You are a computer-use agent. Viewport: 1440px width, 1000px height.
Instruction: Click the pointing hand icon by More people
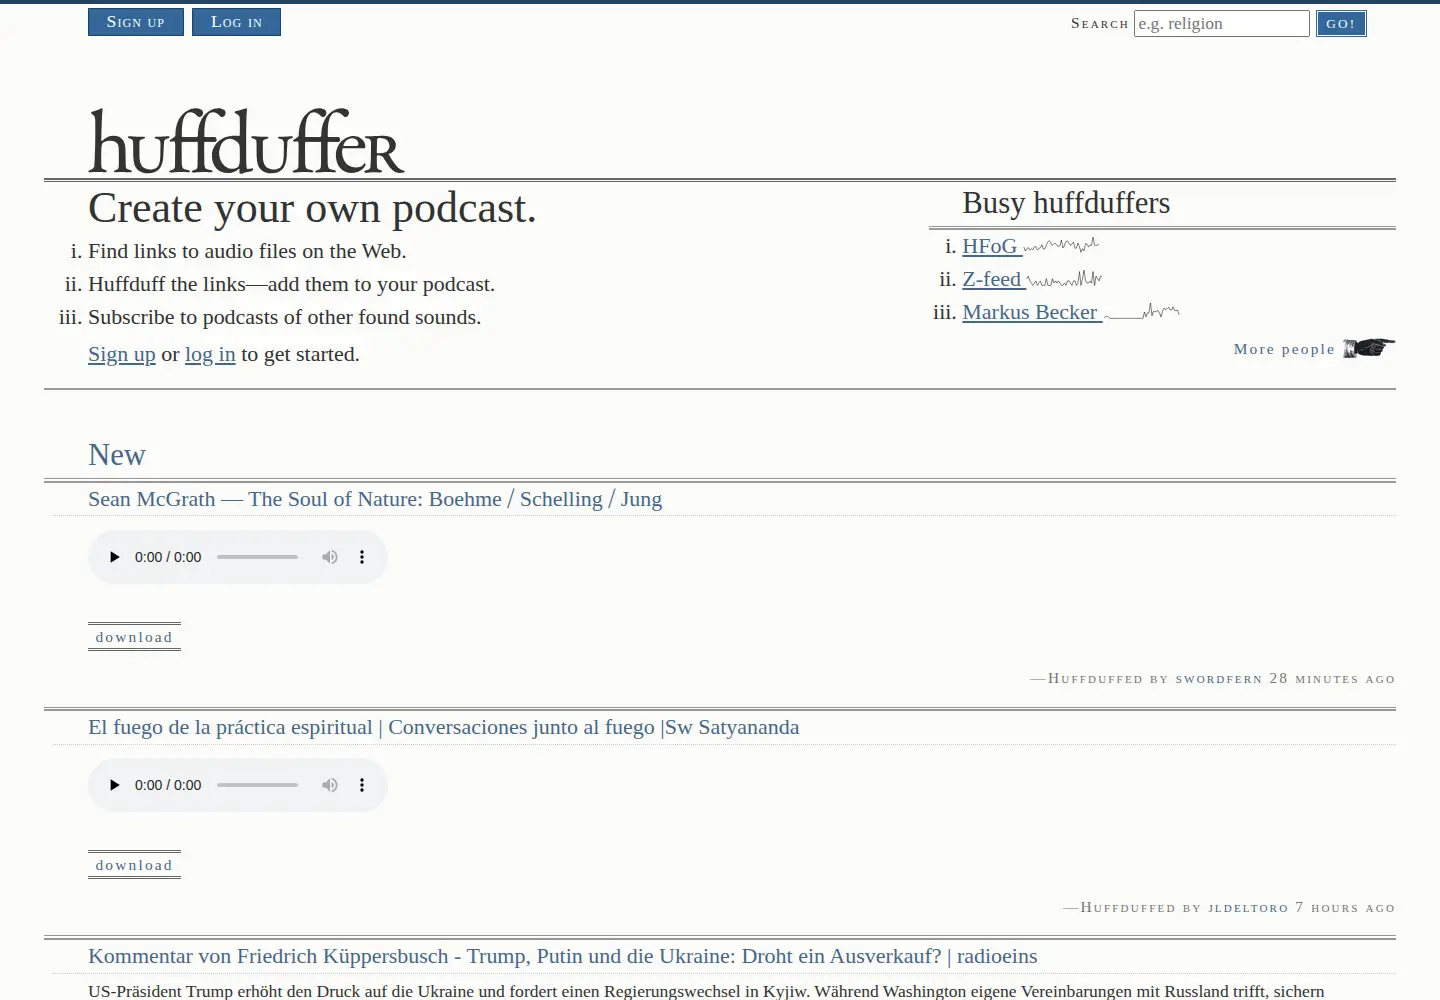pyautogui.click(x=1369, y=348)
